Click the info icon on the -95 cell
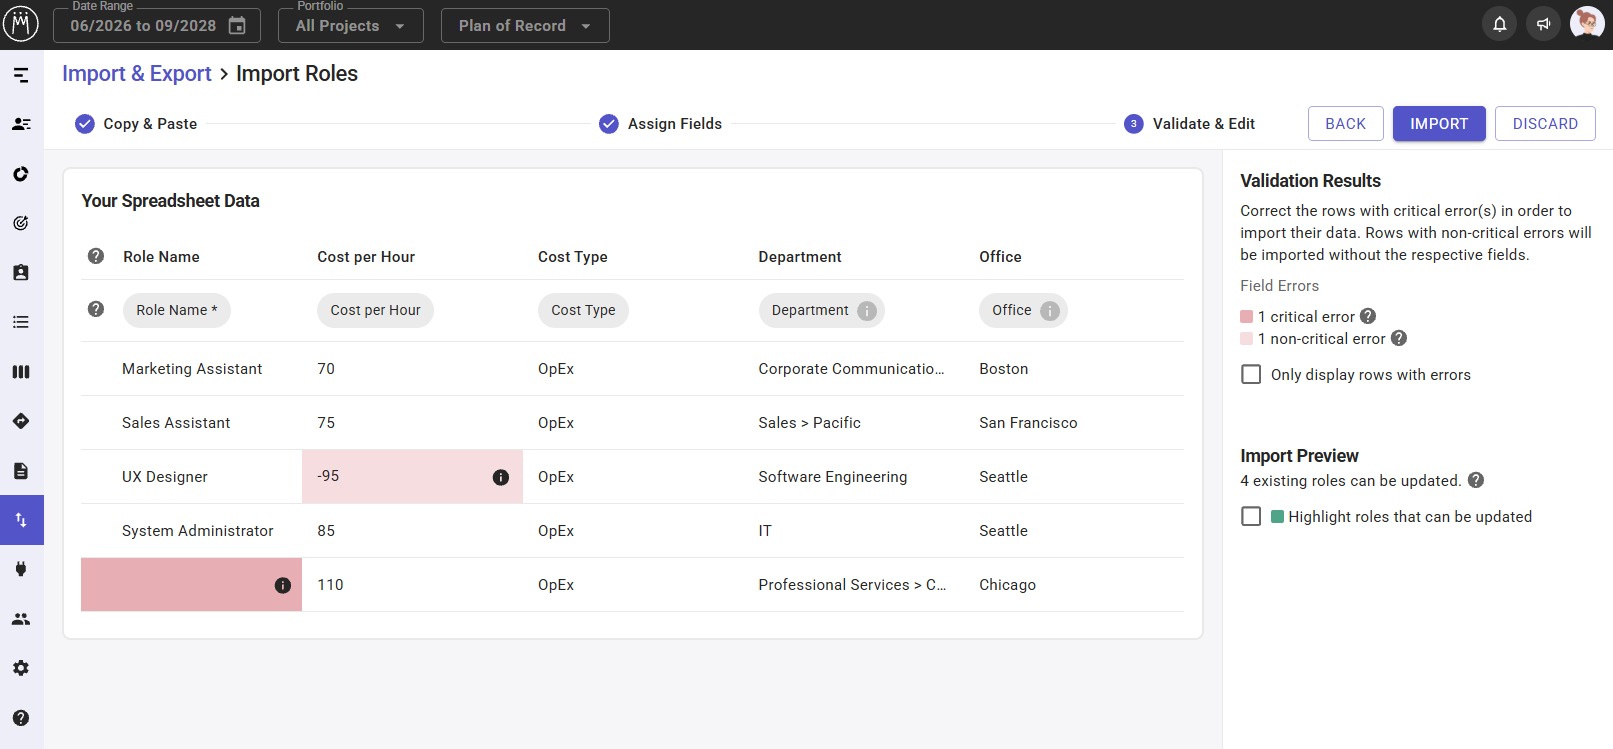Image resolution: width=1613 pixels, height=749 pixels. pyautogui.click(x=501, y=477)
